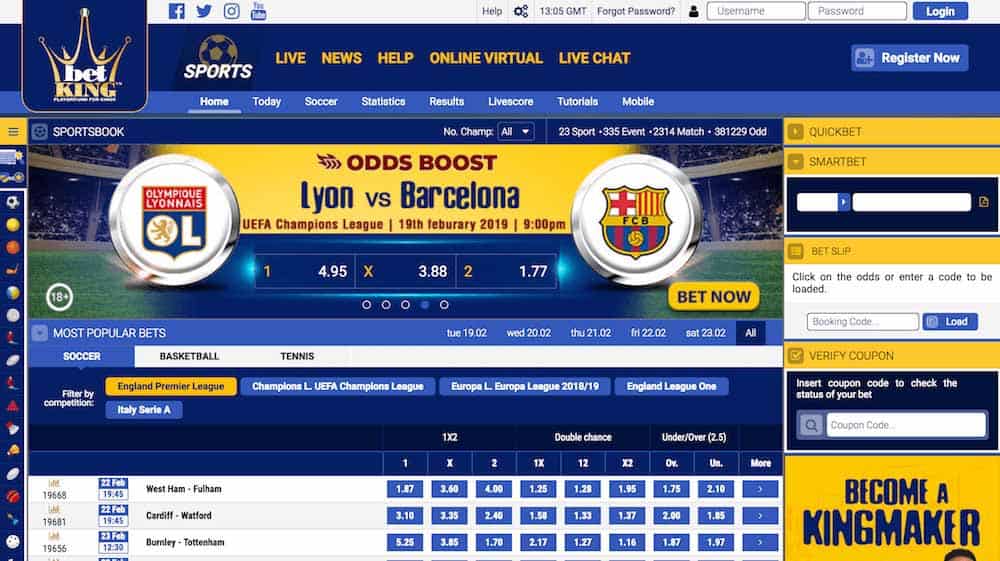Click the Booking Code input field
Screen dimensions: 1000x561
click(x=863, y=322)
